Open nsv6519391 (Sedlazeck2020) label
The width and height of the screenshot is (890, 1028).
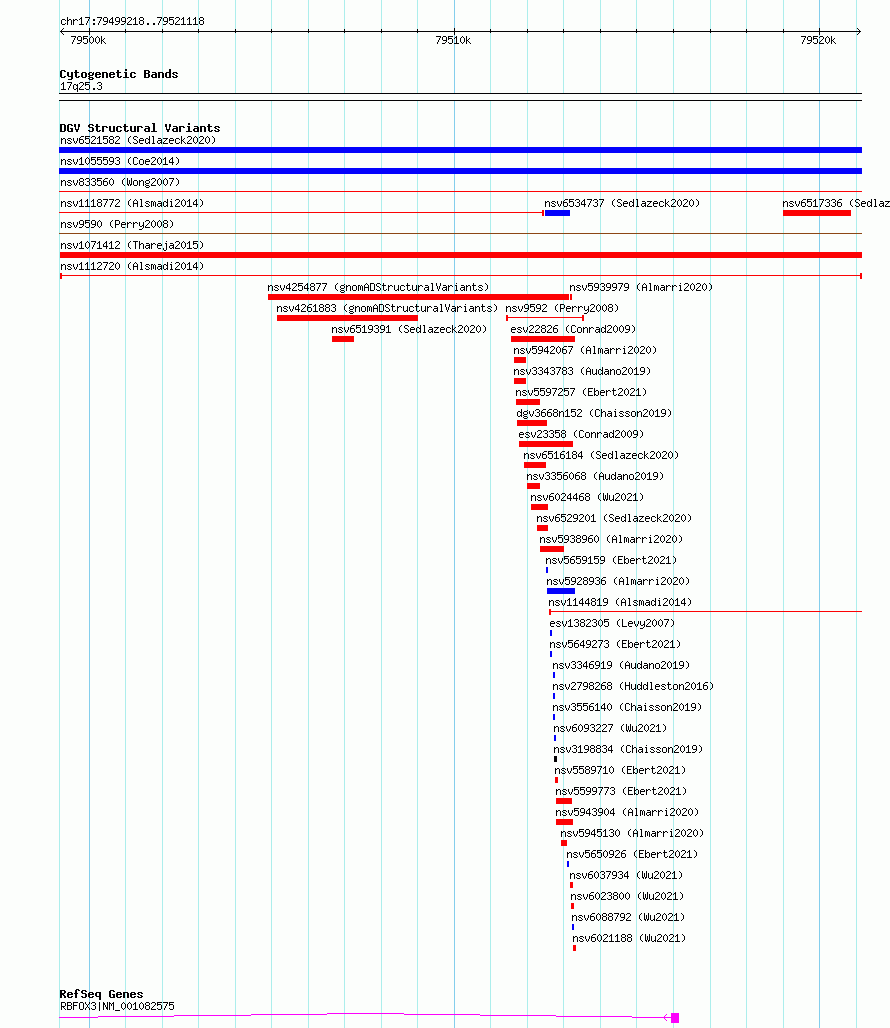pos(409,328)
